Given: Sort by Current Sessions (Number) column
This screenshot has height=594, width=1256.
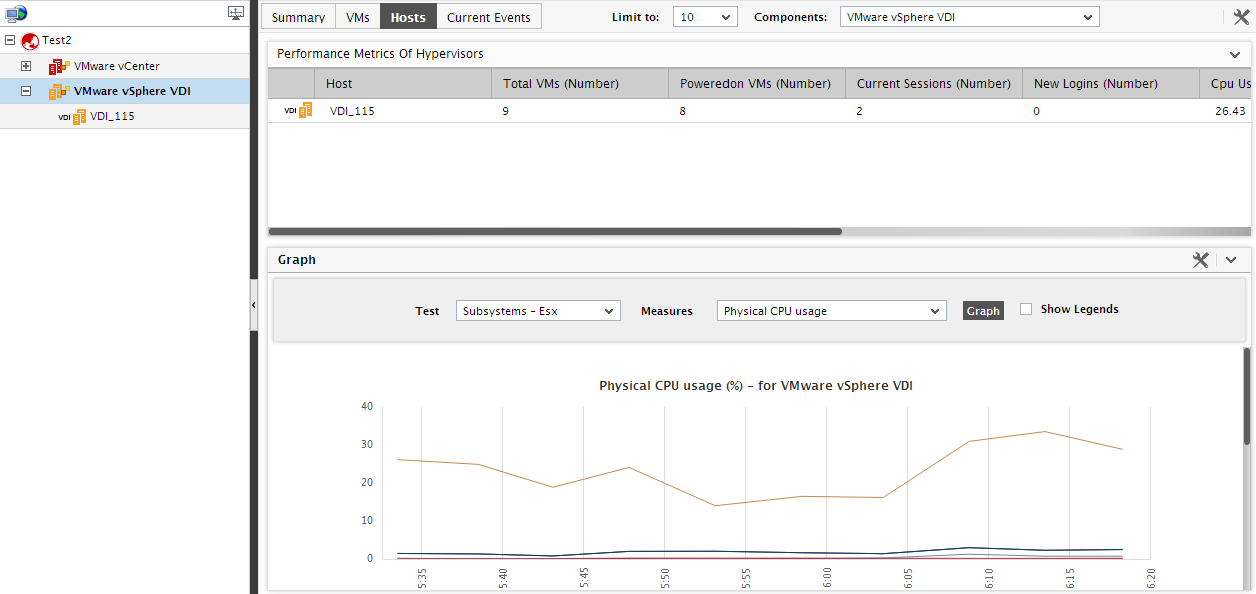Looking at the screenshot, I should 934,84.
